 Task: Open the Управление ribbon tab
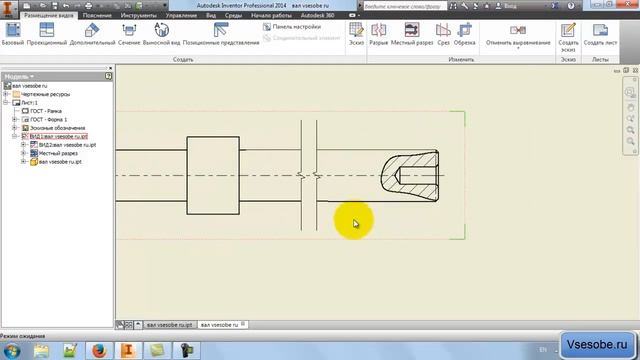click(x=181, y=16)
